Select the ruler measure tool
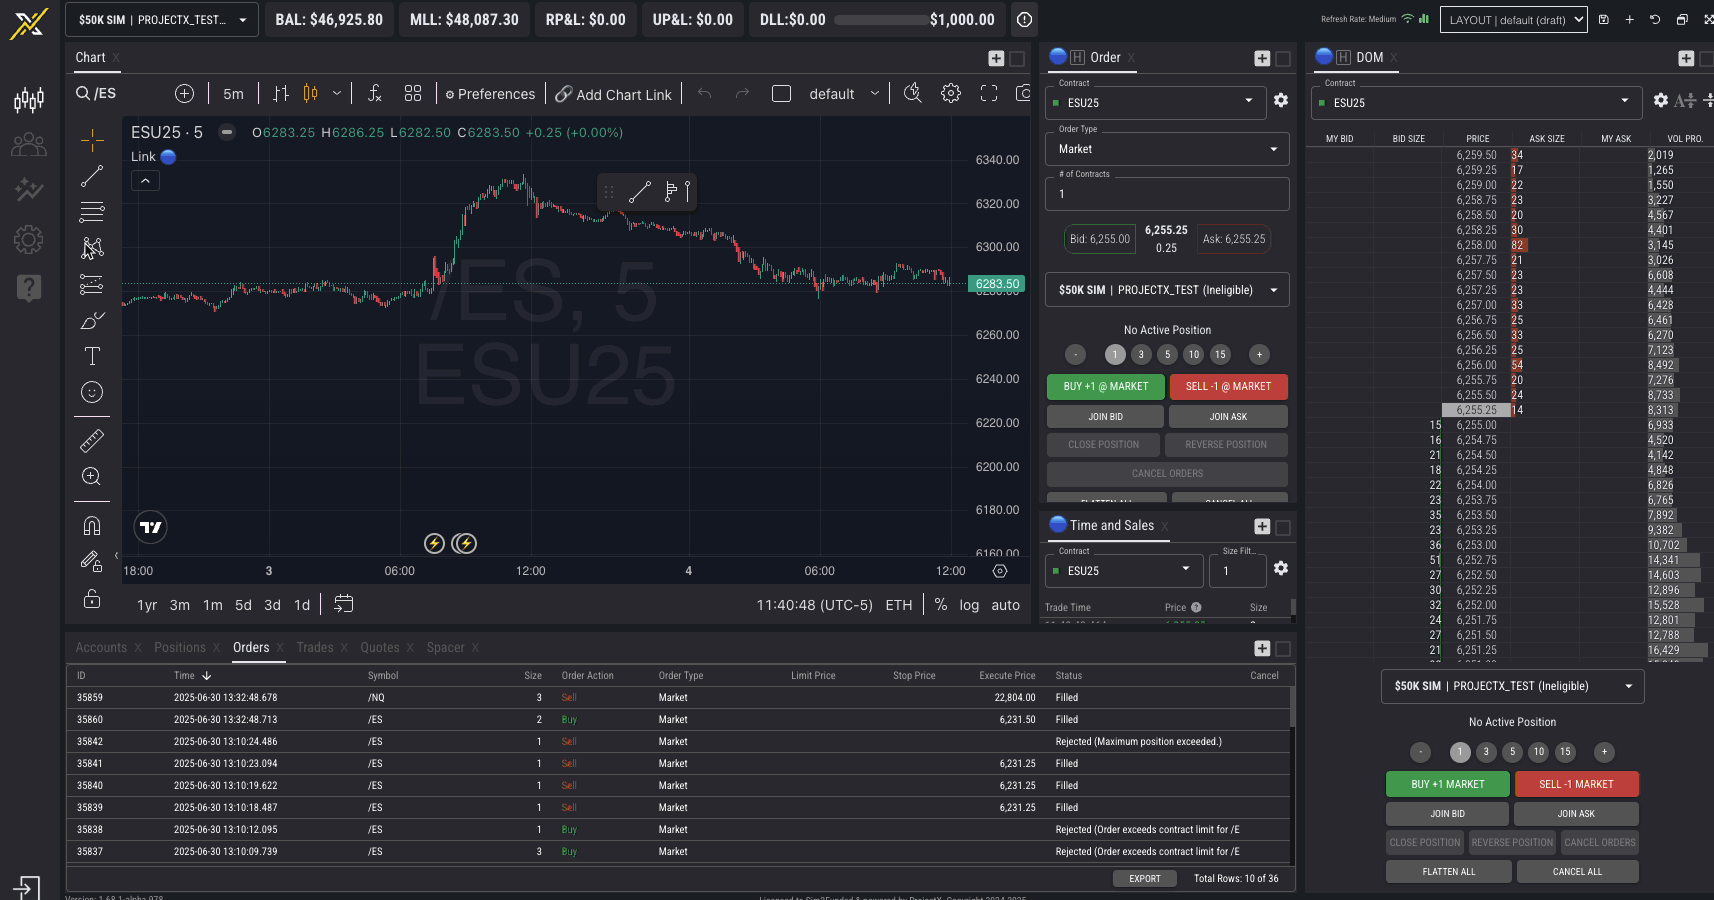Image resolution: width=1714 pixels, height=900 pixels. point(92,440)
